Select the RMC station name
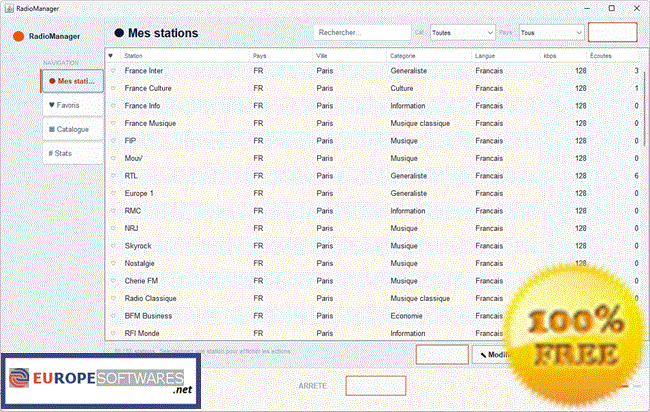 point(133,211)
